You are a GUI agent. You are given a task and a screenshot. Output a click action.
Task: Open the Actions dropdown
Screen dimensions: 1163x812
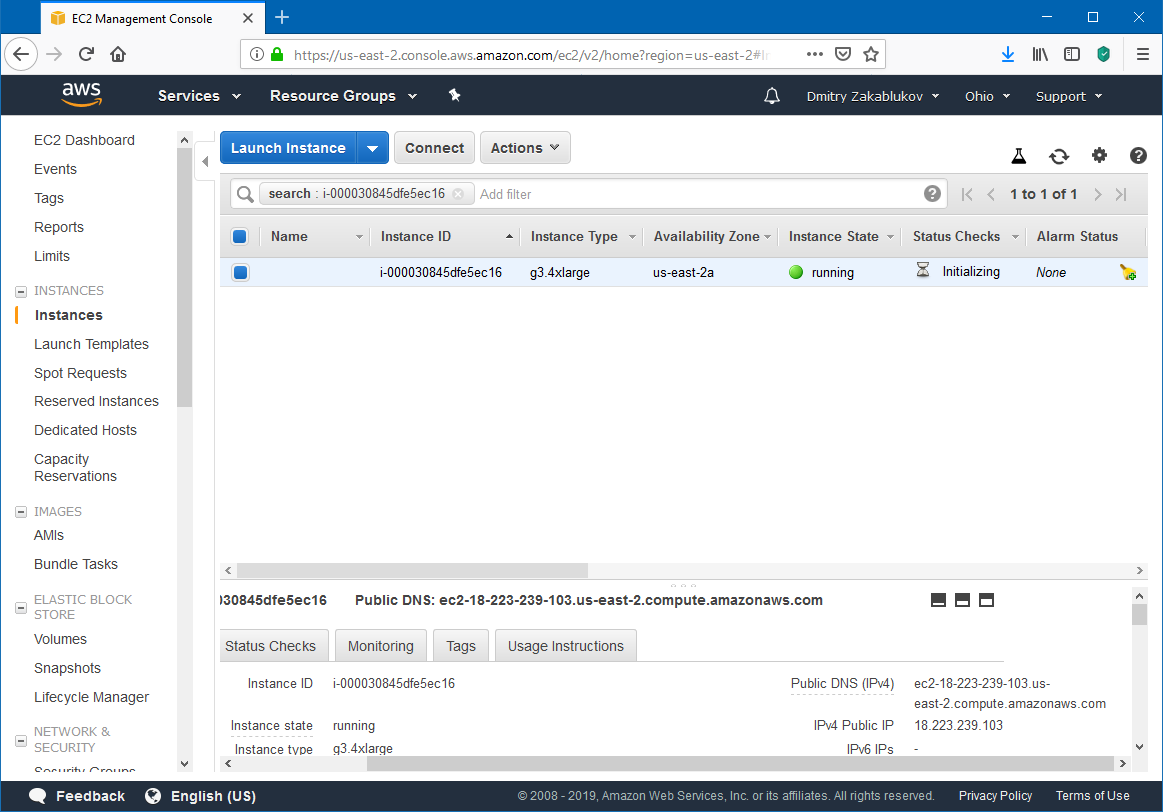[x=525, y=148]
